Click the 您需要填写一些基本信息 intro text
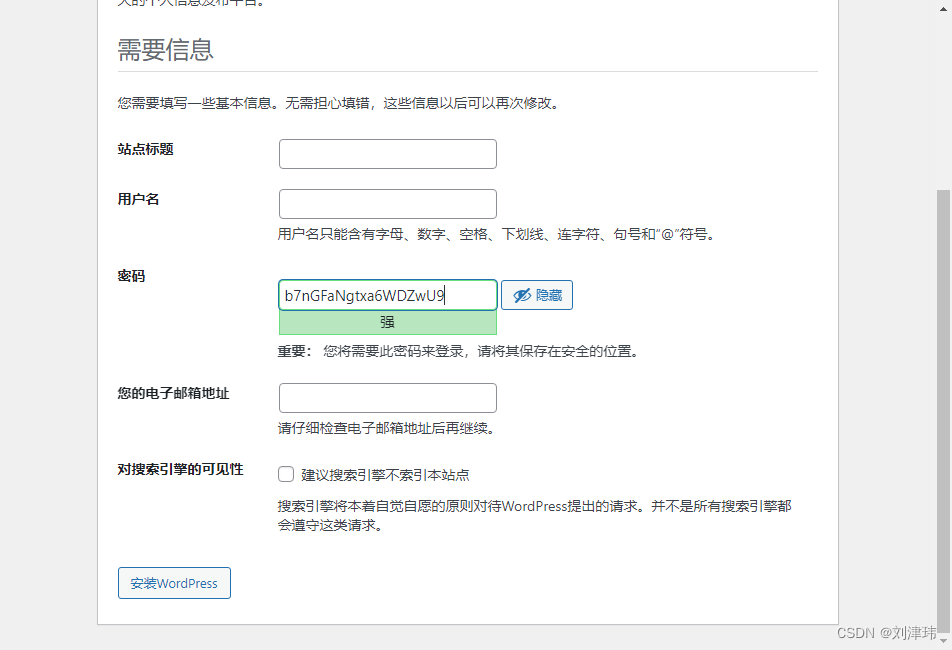Image resolution: width=952 pixels, height=650 pixels. point(339,103)
